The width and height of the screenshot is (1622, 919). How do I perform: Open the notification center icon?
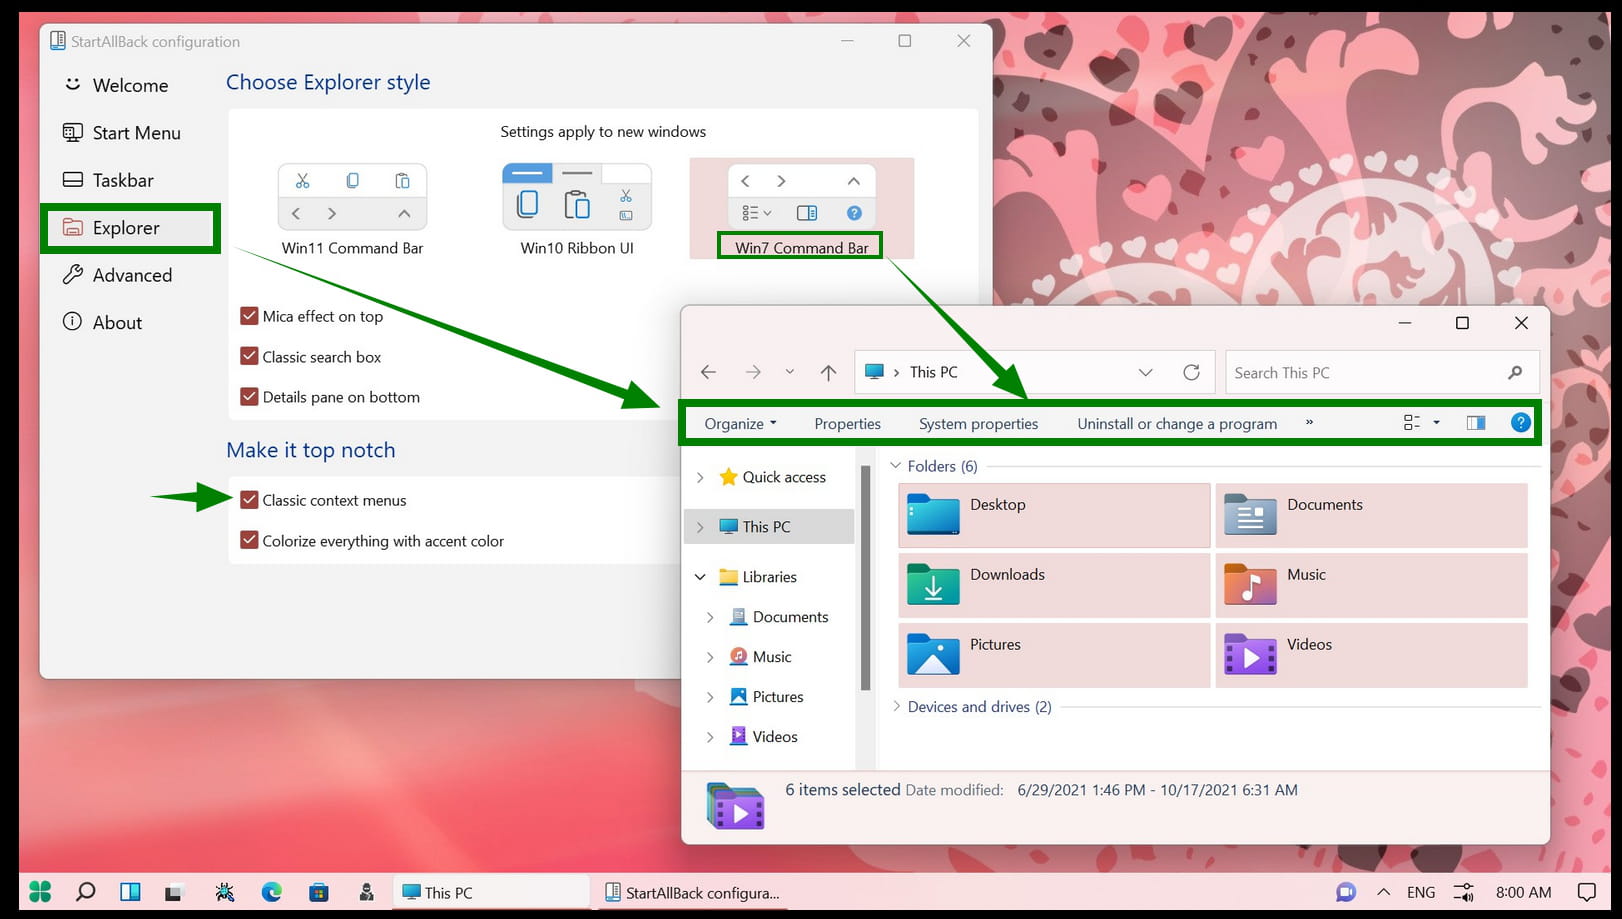coord(1586,892)
